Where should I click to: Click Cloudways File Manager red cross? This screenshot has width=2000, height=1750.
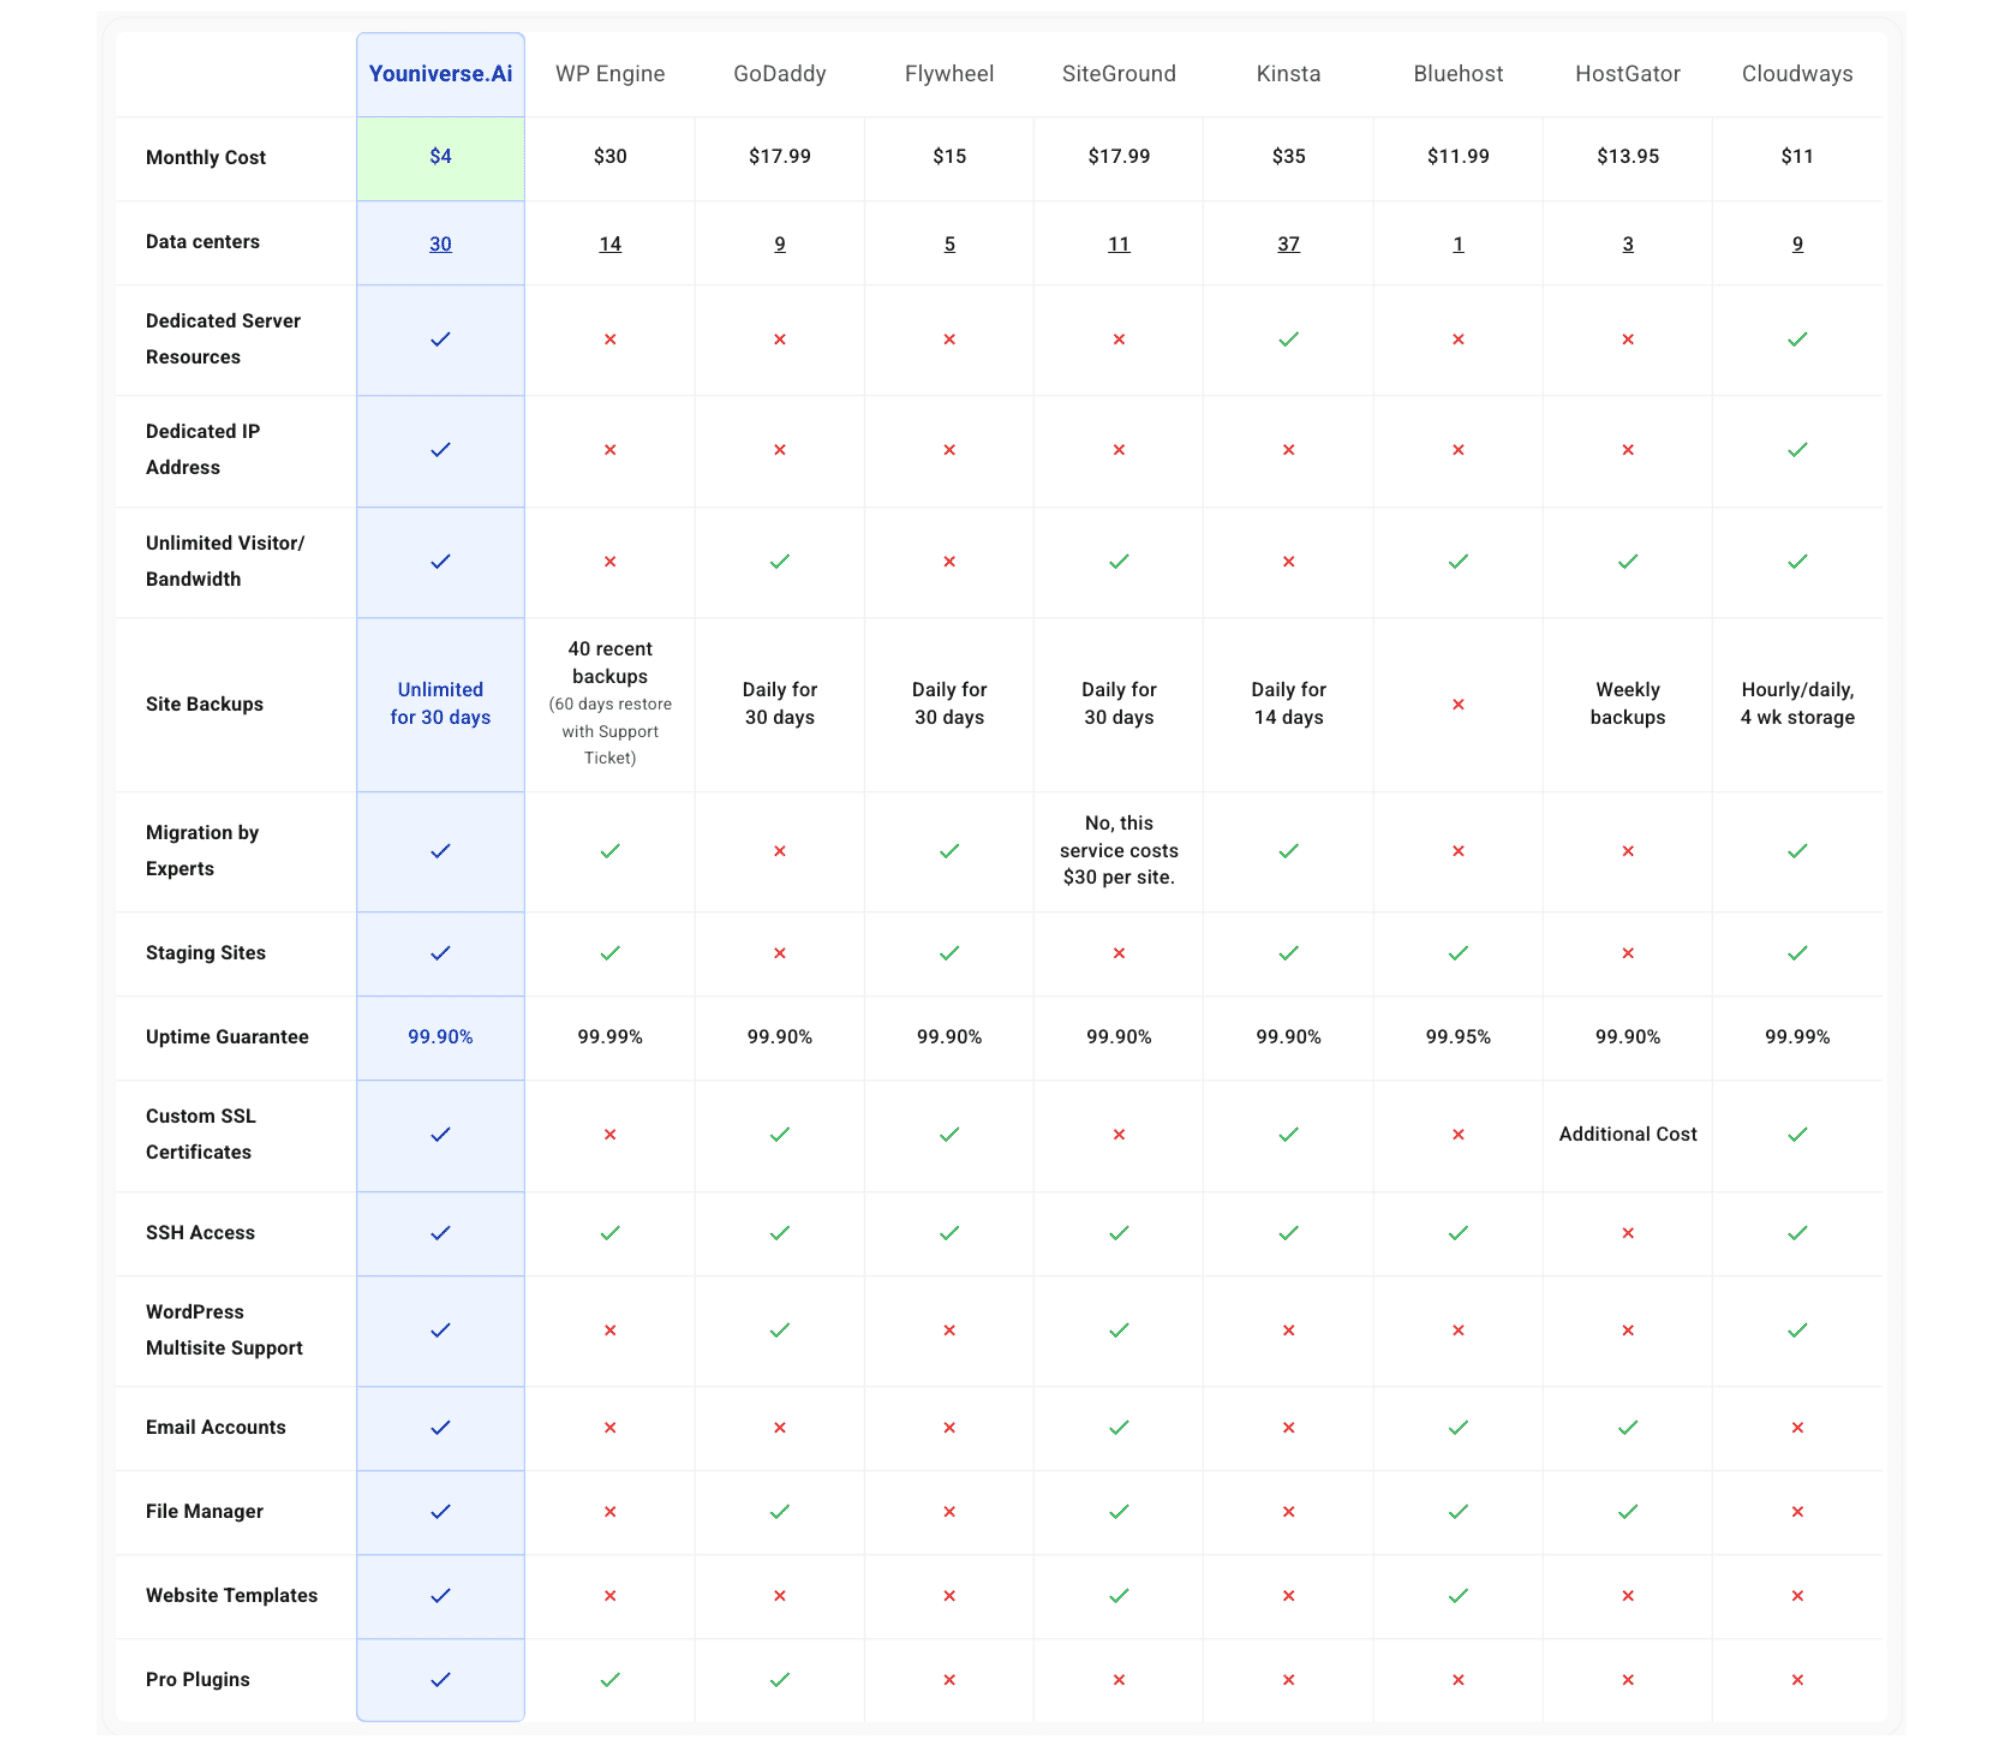1797,1511
